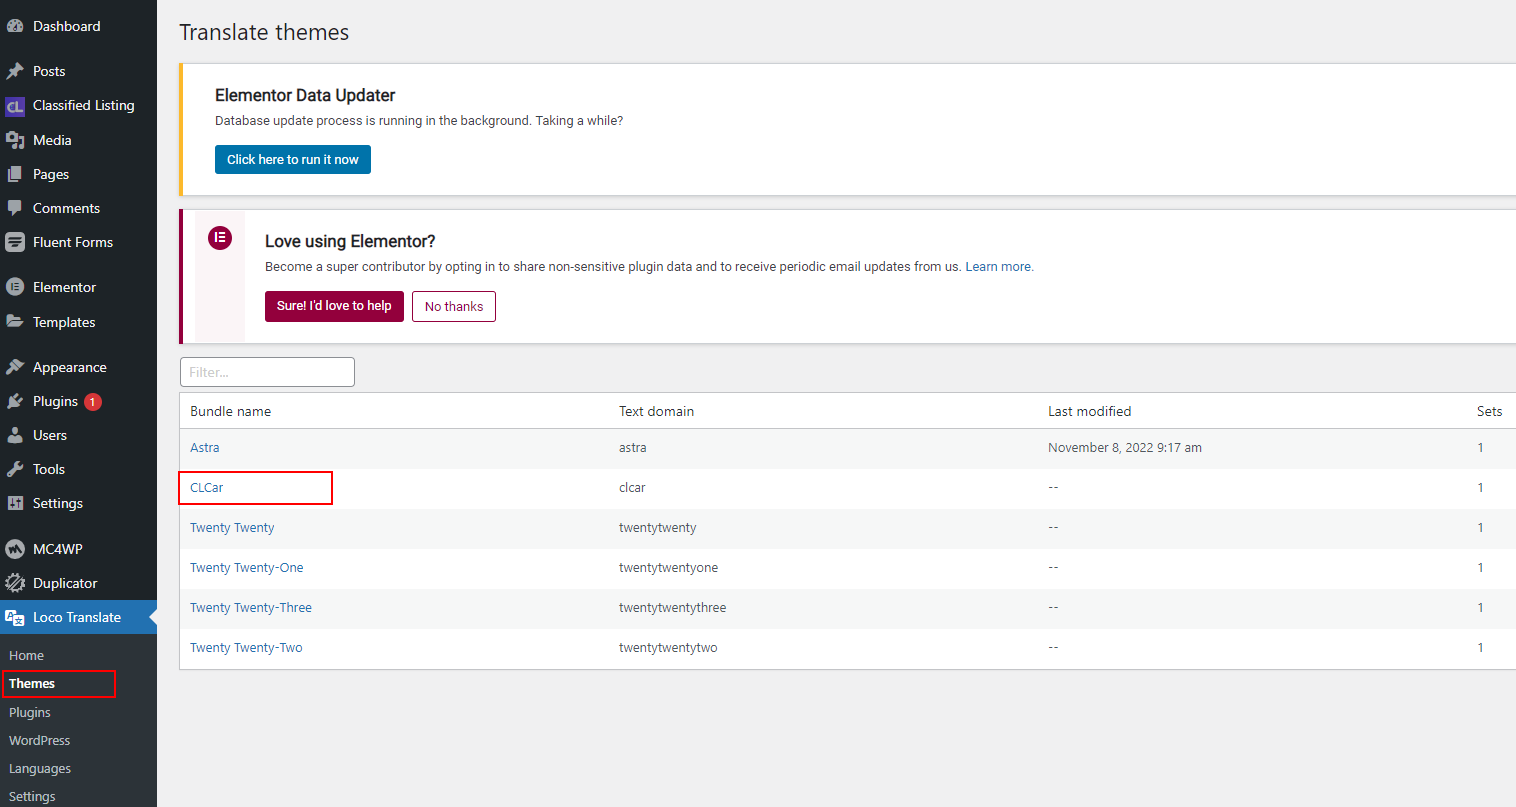Click the Posts pushpin icon
The height and width of the screenshot is (807, 1516).
15,71
